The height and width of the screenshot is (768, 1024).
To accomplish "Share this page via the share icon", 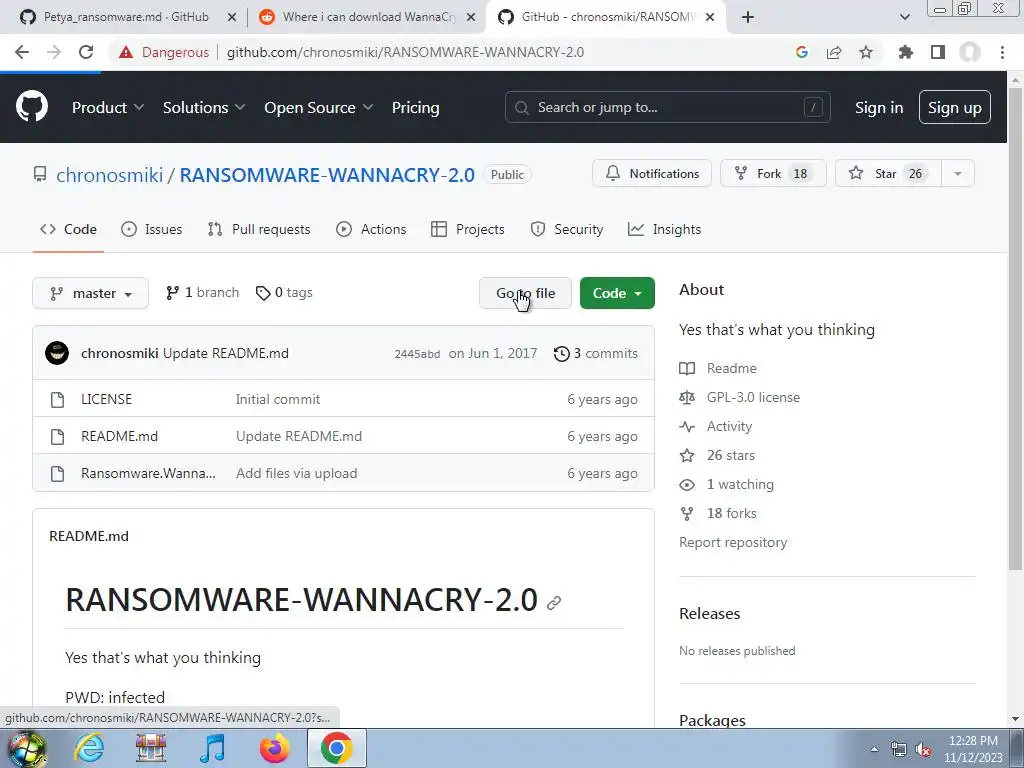I will coord(834,52).
